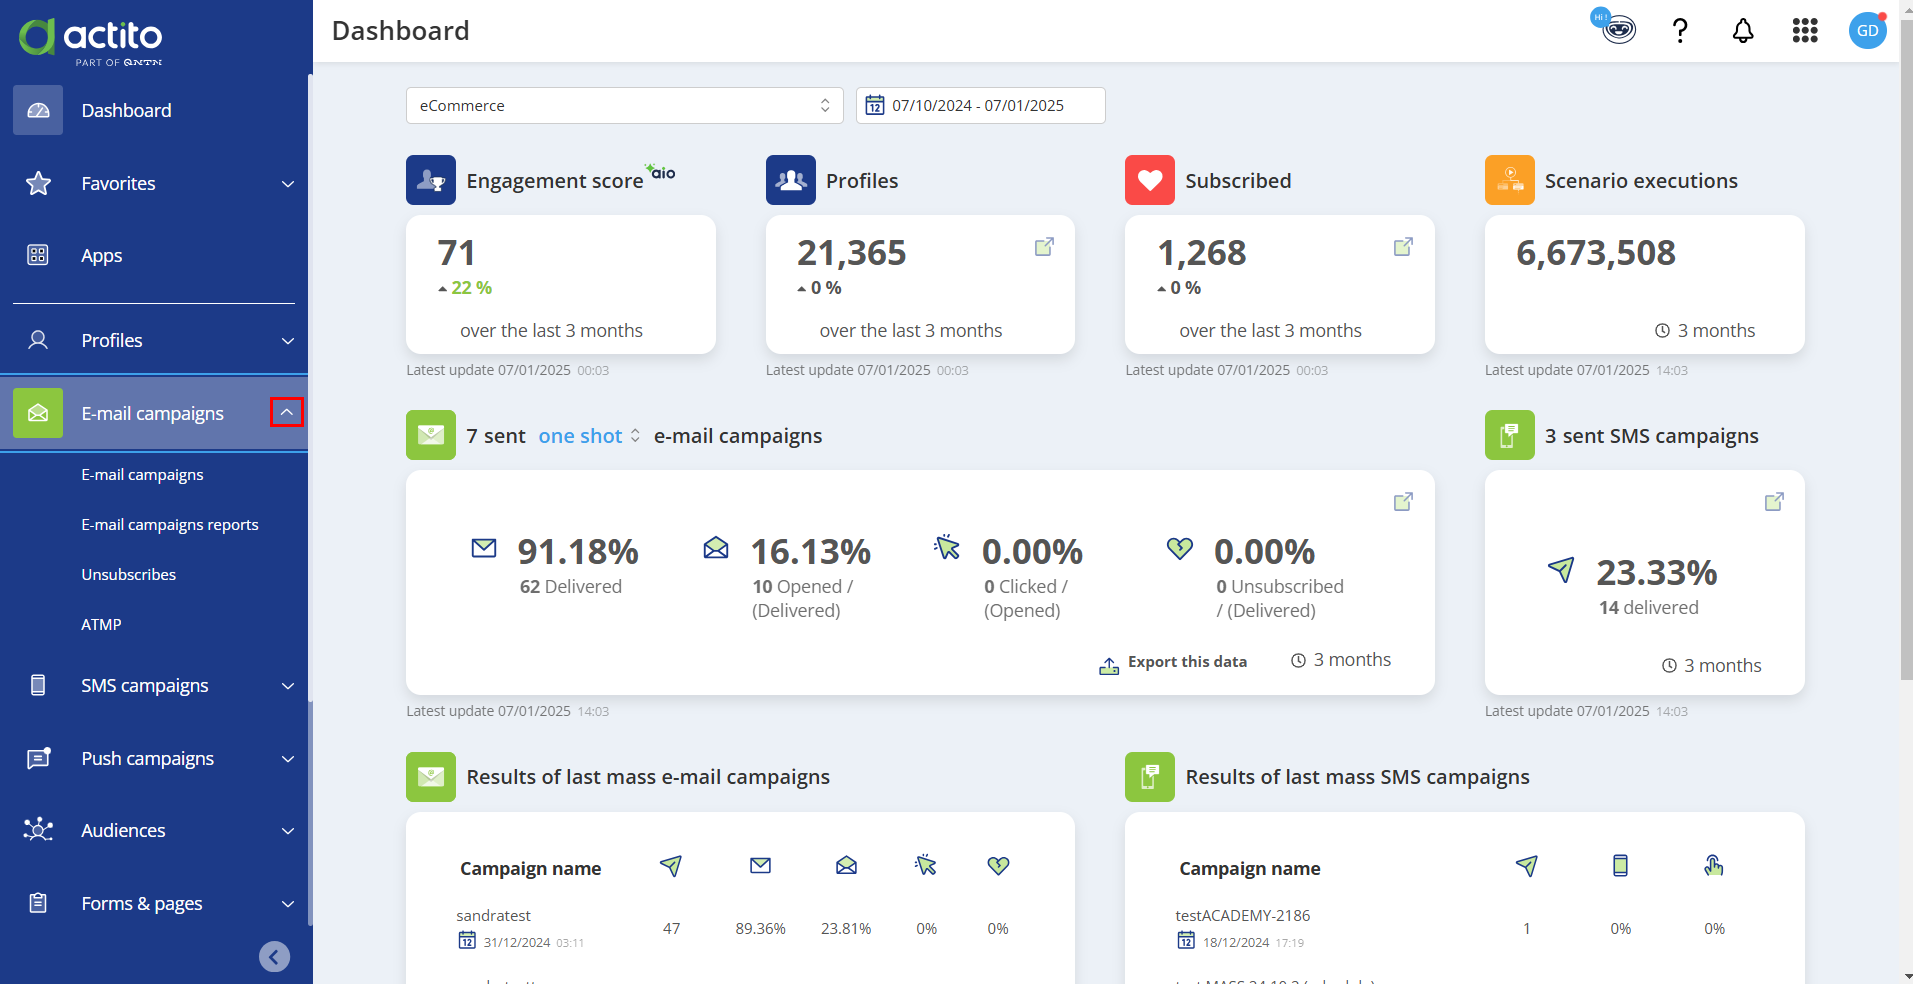Click the Push campaigns icon in sidebar

click(x=38, y=758)
